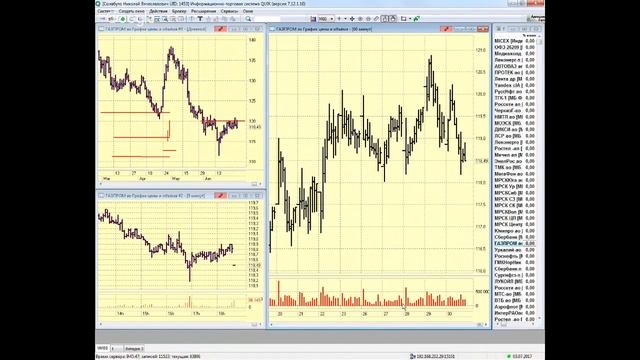640x360 pixels.
Task: Click left scroll arrow under daily chart
Action: tap(101, 184)
